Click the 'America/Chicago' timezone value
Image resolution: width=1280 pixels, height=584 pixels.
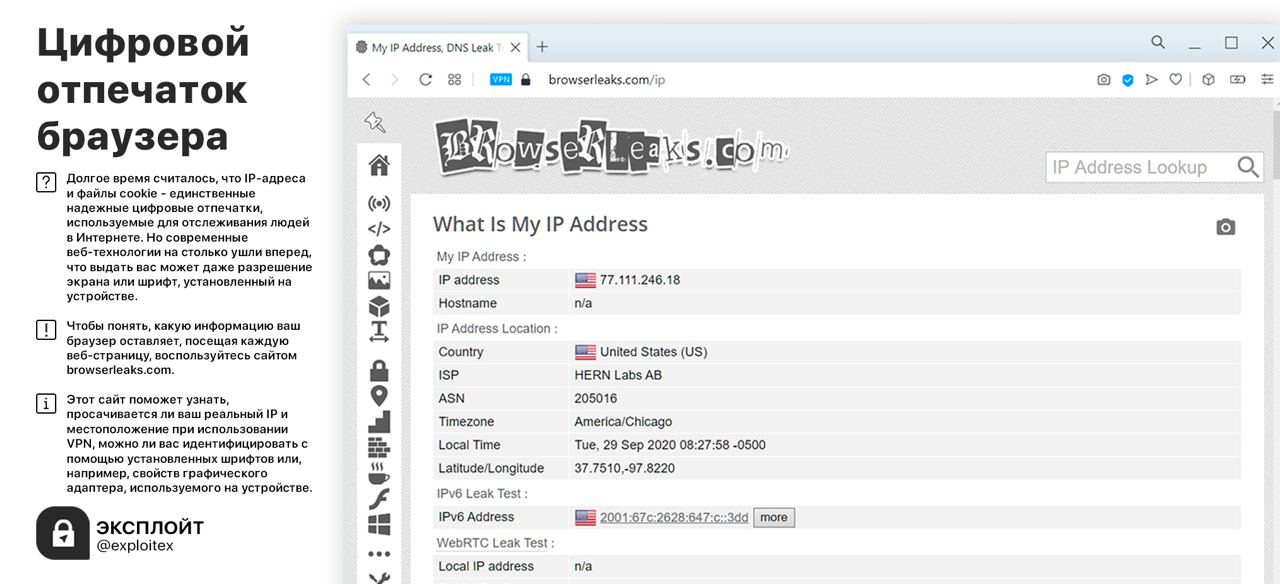click(x=623, y=421)
